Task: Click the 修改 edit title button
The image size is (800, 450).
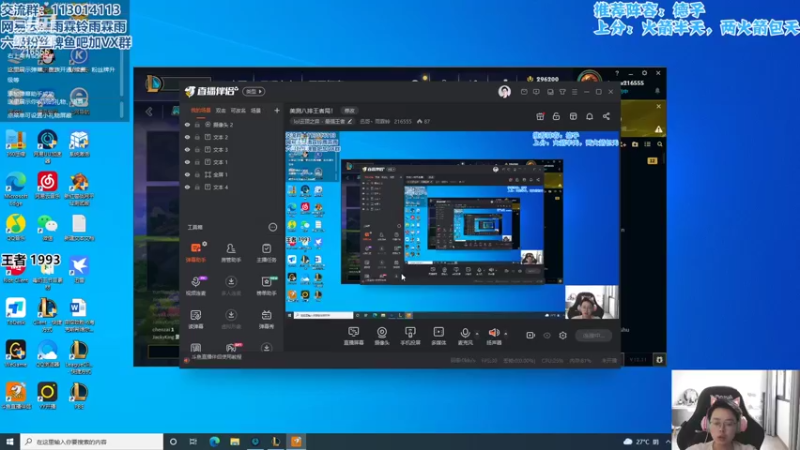Action: click(x=349, y=110)
